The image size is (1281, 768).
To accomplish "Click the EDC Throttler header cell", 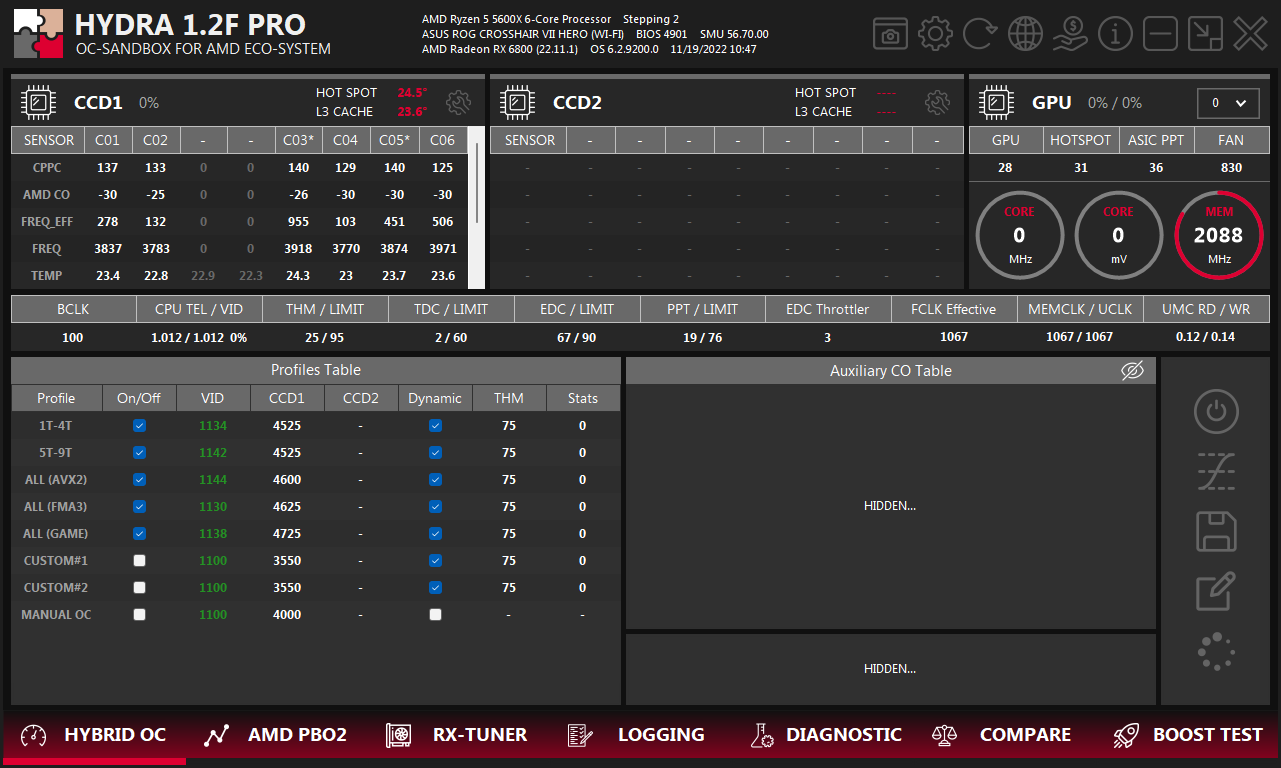I will click(828, 309).
